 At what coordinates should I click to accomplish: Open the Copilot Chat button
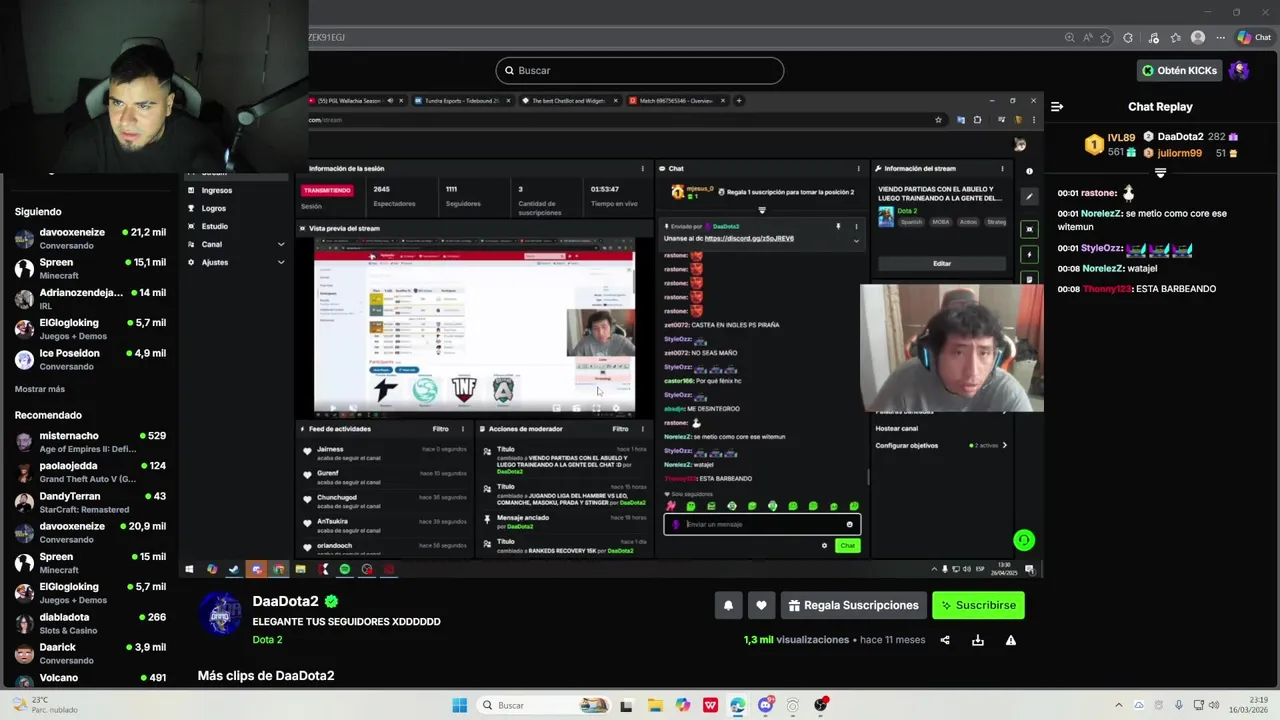[1254, 38]
